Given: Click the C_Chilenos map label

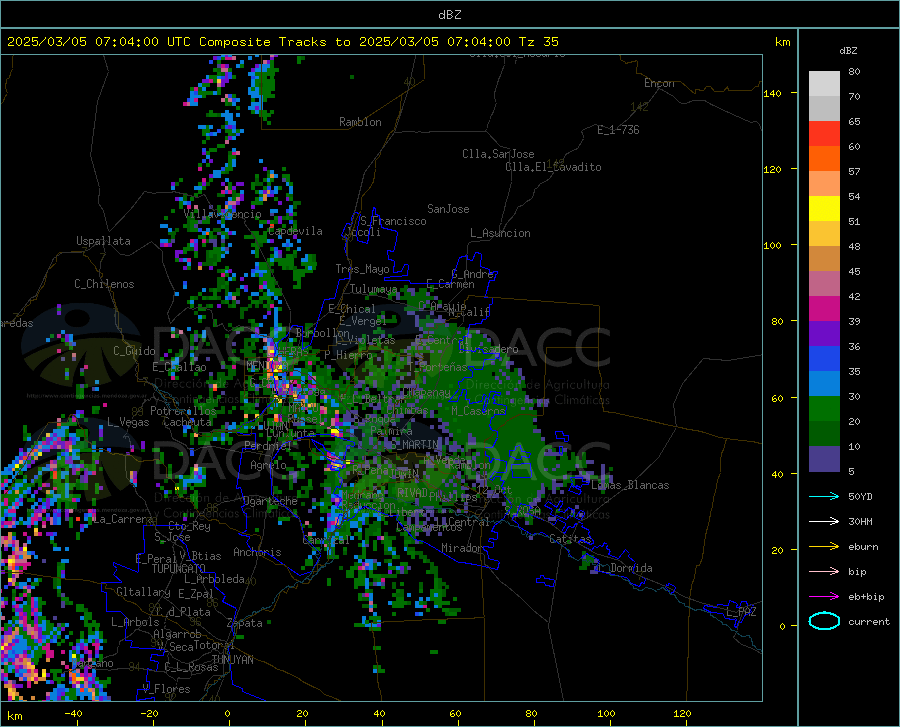Looking at the screenshot, I should click(104, 284).
